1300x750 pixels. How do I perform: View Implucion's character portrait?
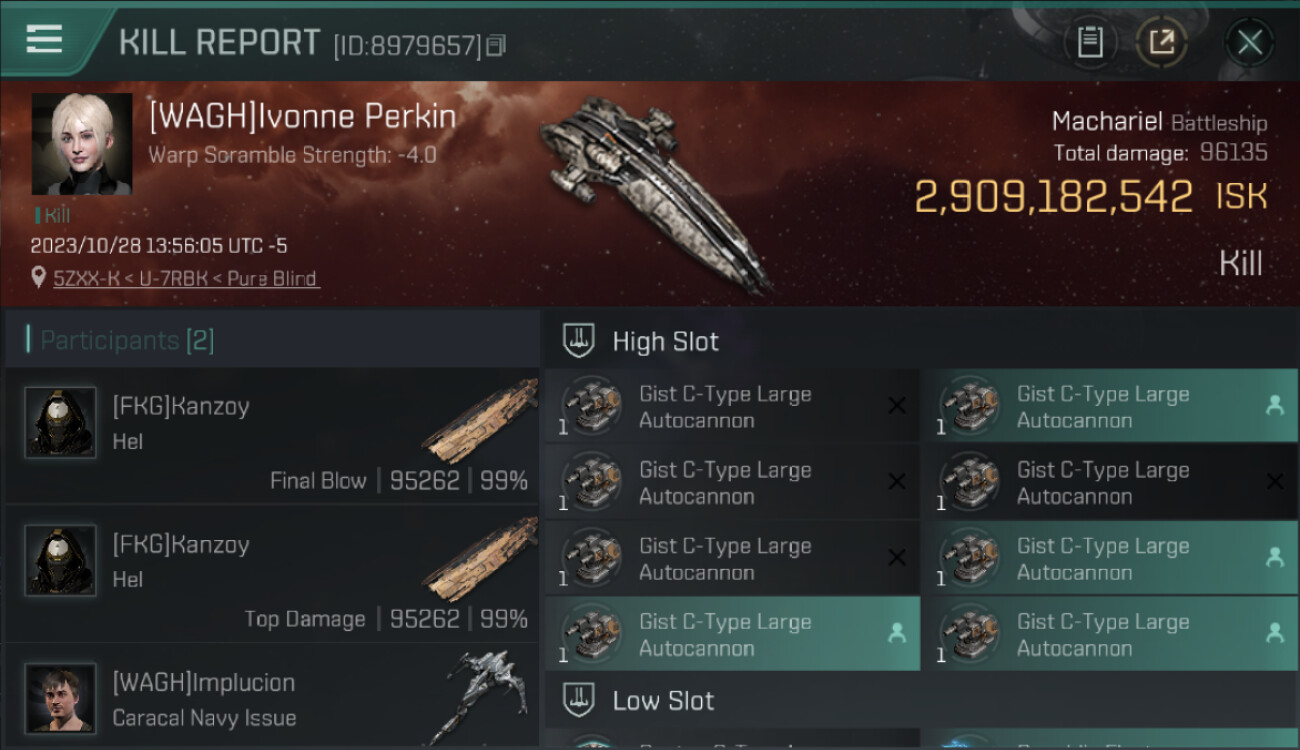click(x=61, y=697)
